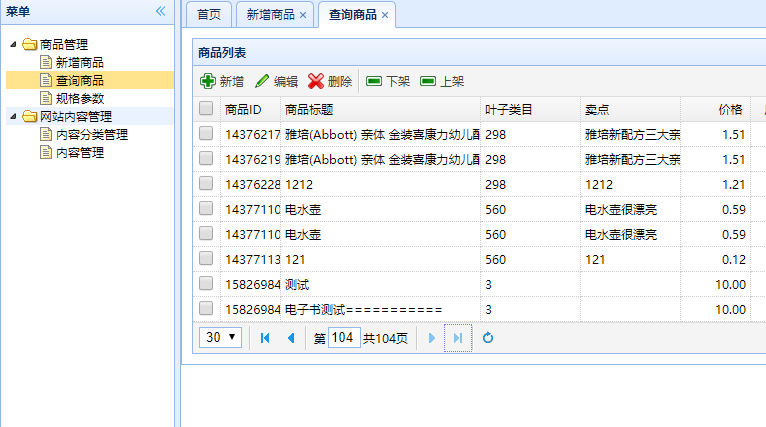Check row titled 测试
This screenshot has height=427, width=766.
point(206,283)
